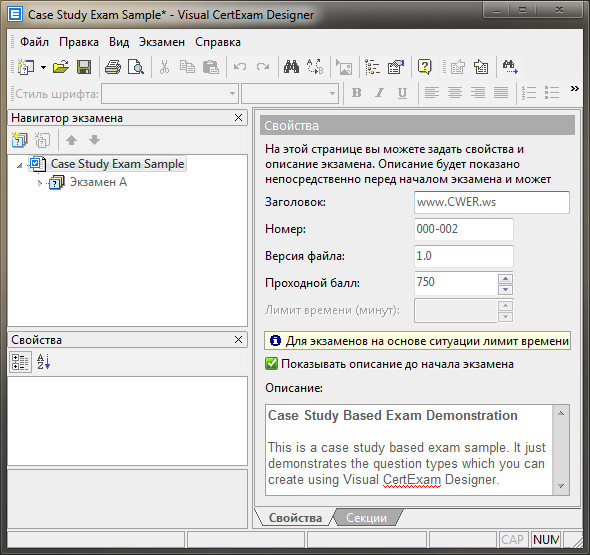Save the exam with the floppy disk icon
The image size is (590, 555).
click(x=84, y=67)
